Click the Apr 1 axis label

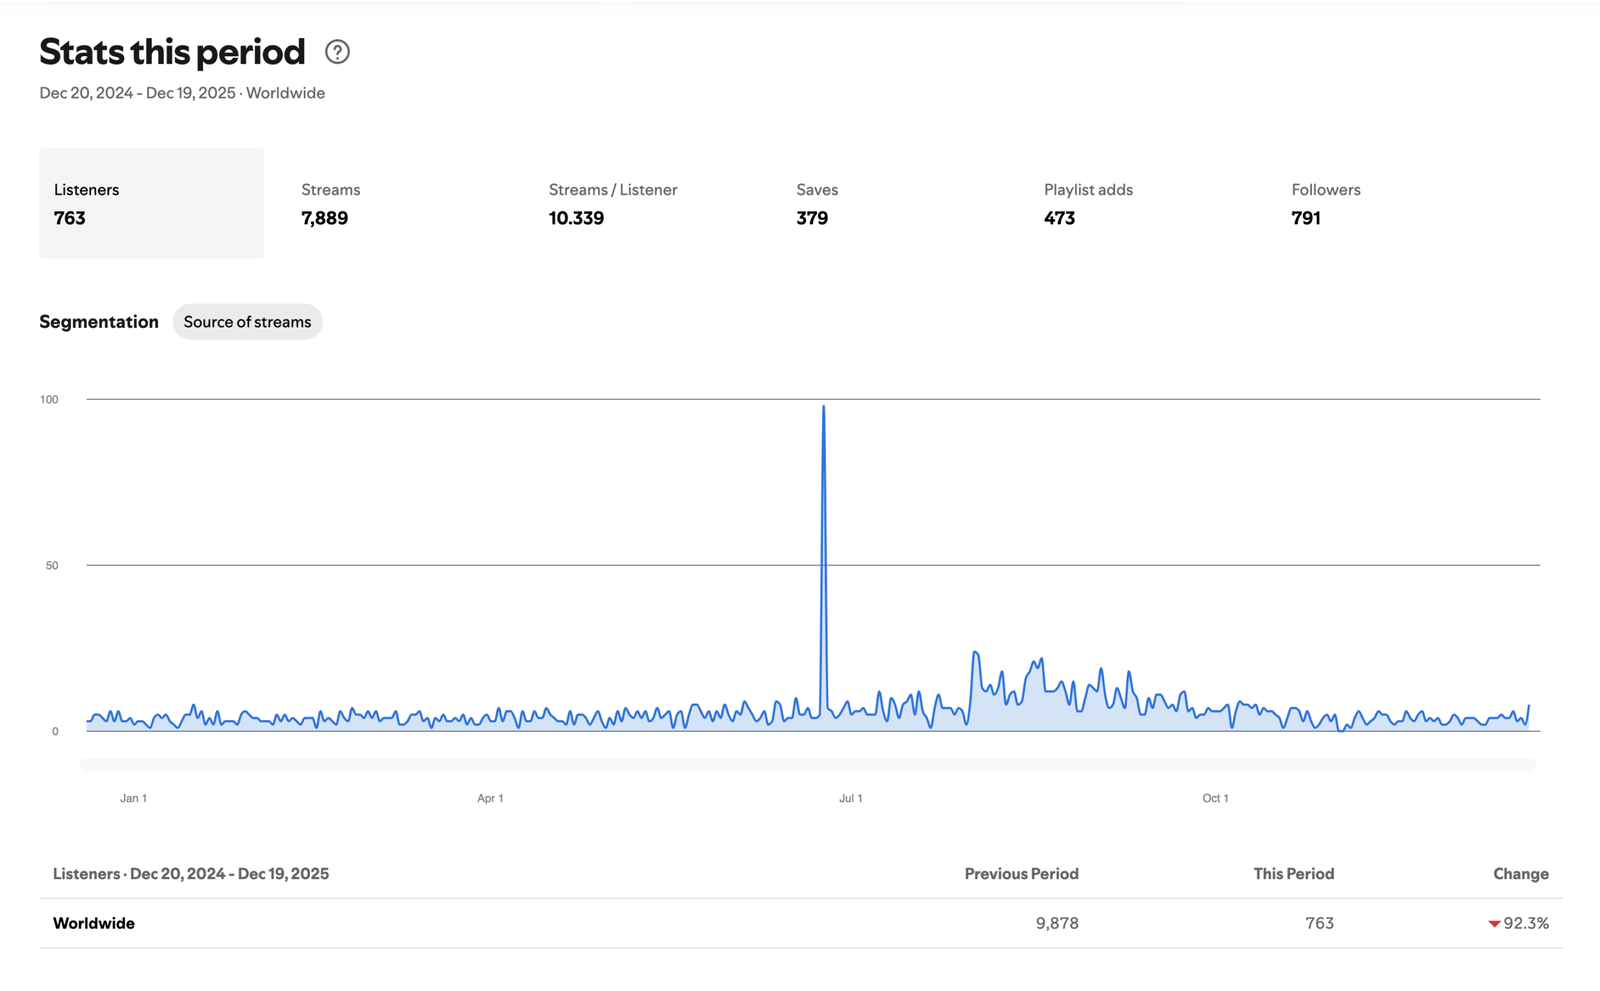pos(490,798)
